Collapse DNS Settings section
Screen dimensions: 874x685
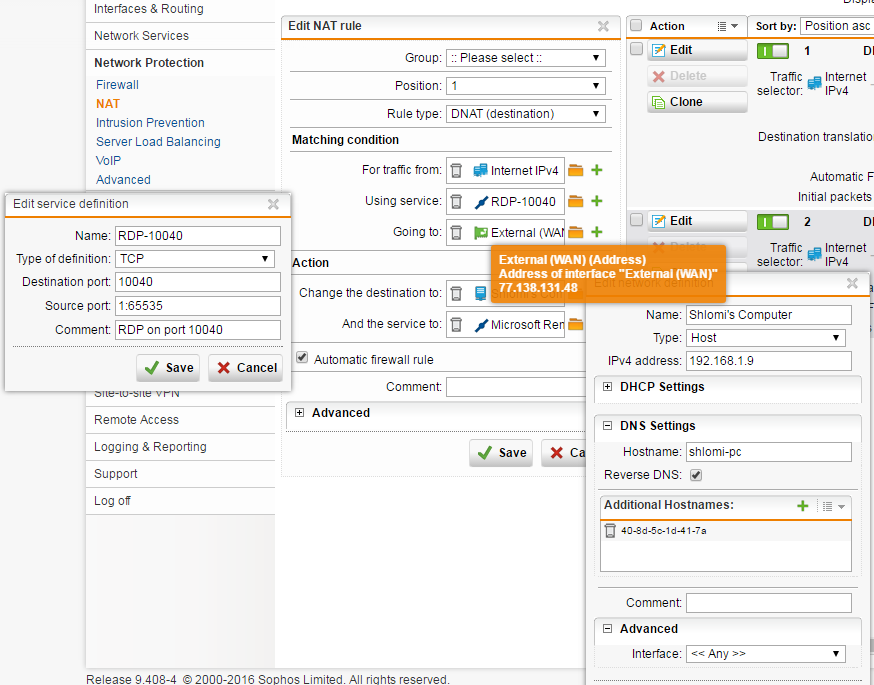tap(608, 426)
